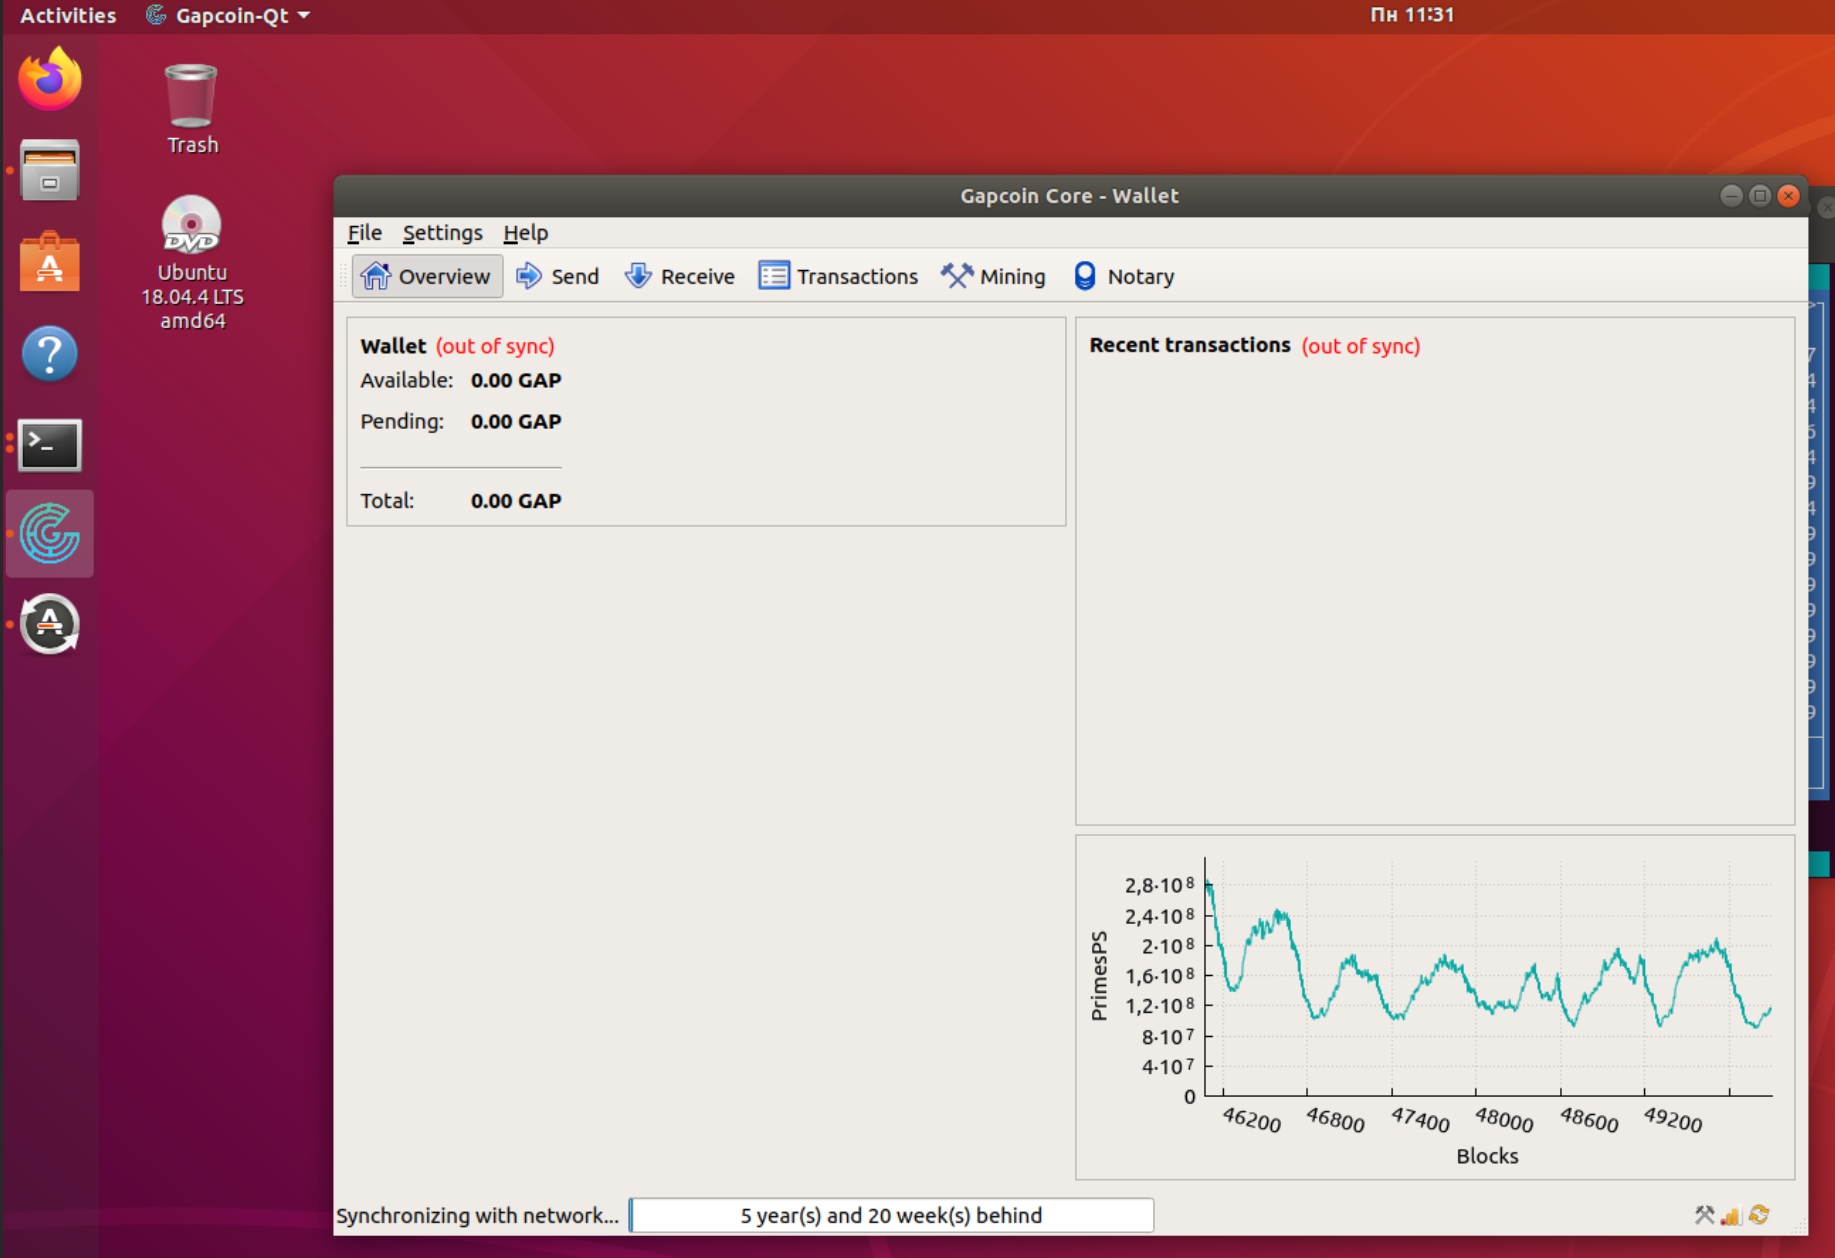Click Recent transactions out of sync label

tap(1360, 346)
